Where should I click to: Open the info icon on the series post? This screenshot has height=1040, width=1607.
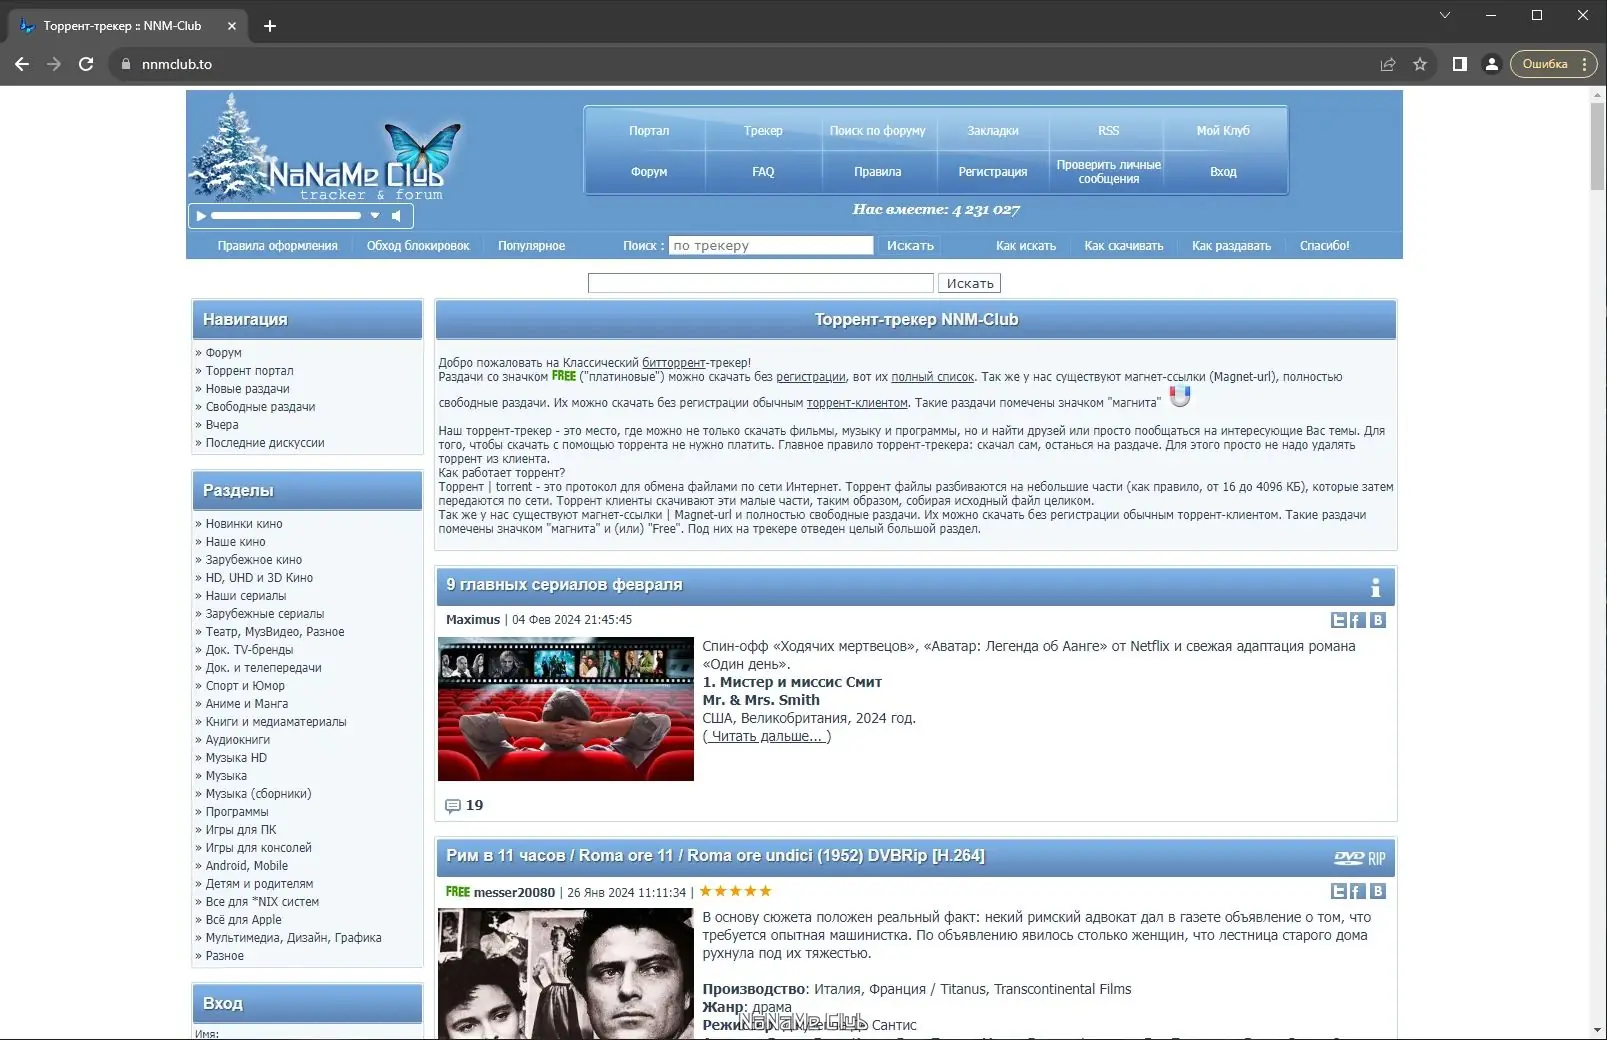(1375, 587)
